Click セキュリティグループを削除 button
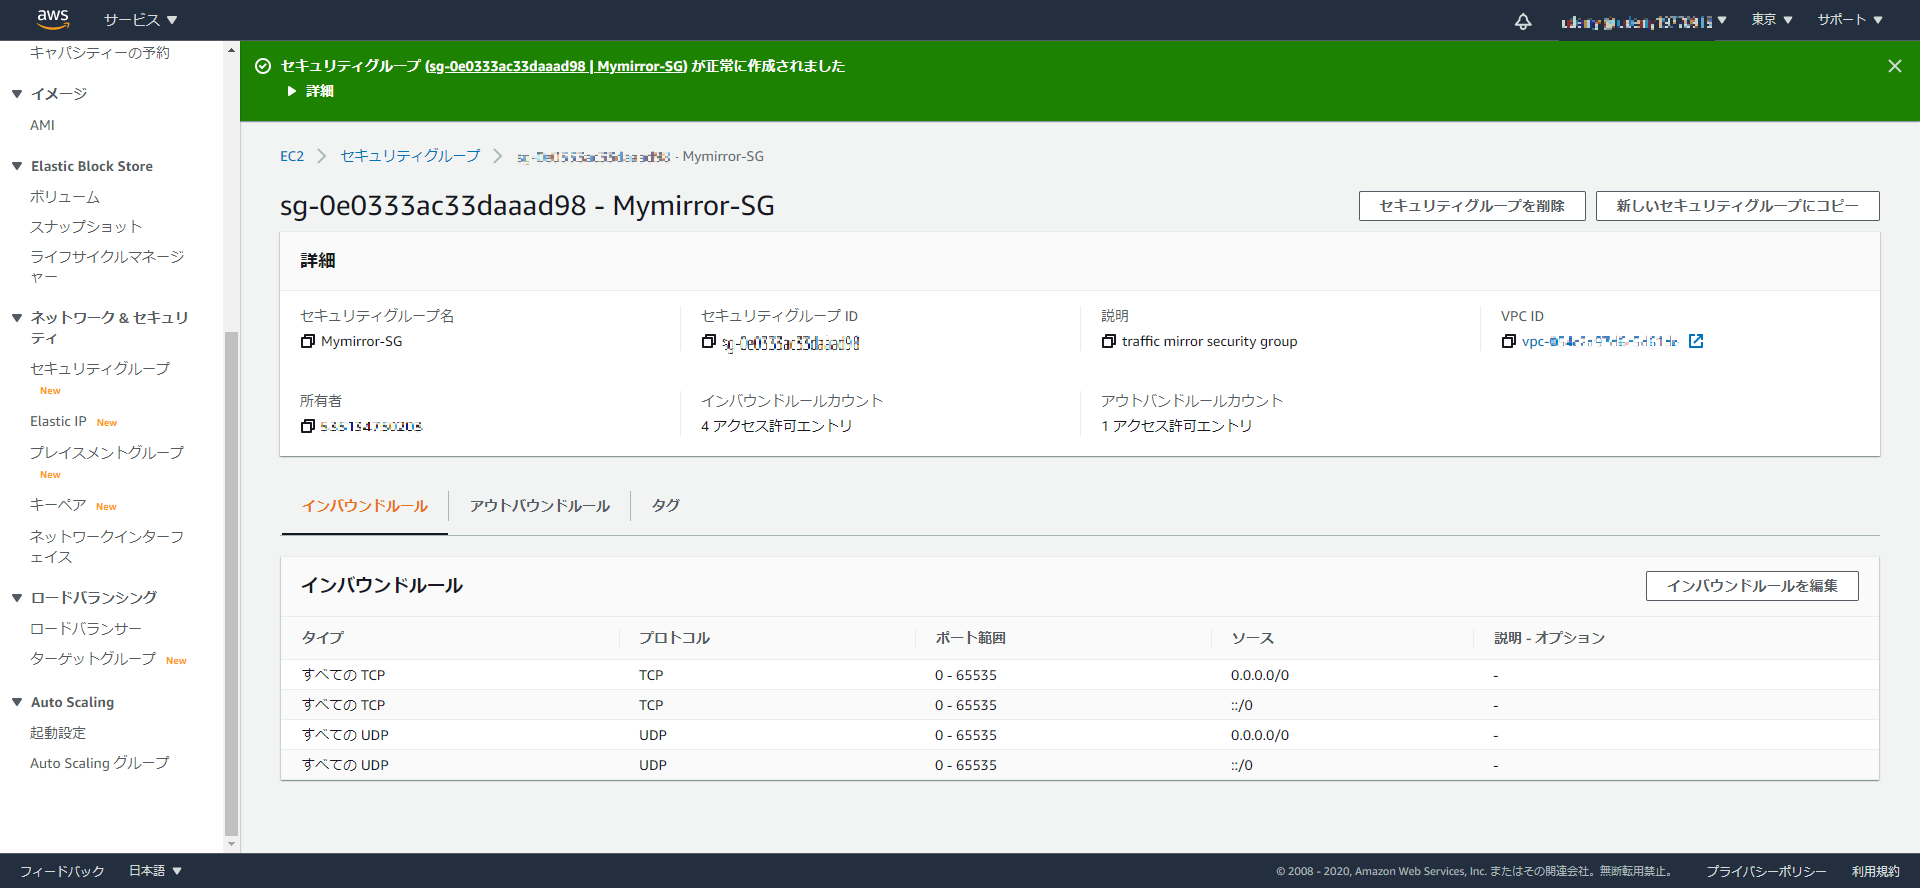Screen dimensions: 1920x888 [x=1472, y=206]
